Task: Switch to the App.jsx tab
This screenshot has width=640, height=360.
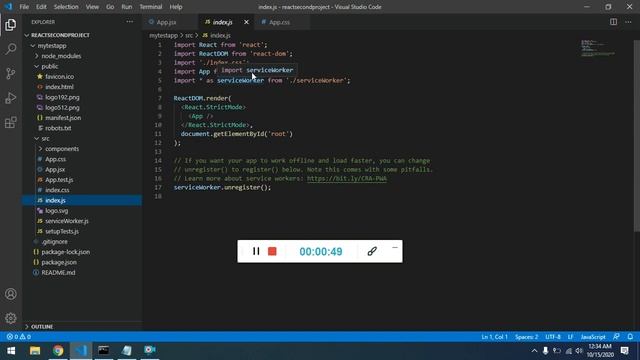Action: coord(166,22)
